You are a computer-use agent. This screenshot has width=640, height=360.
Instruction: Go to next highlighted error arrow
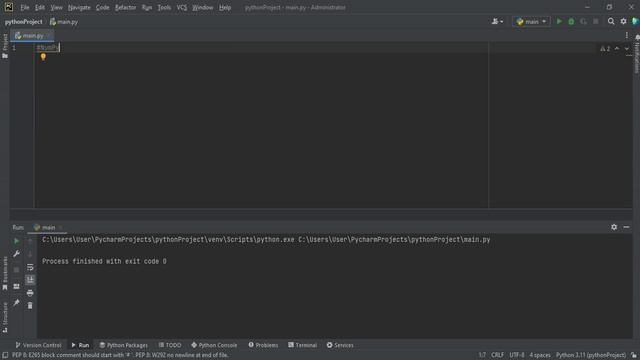coord(627,49)
